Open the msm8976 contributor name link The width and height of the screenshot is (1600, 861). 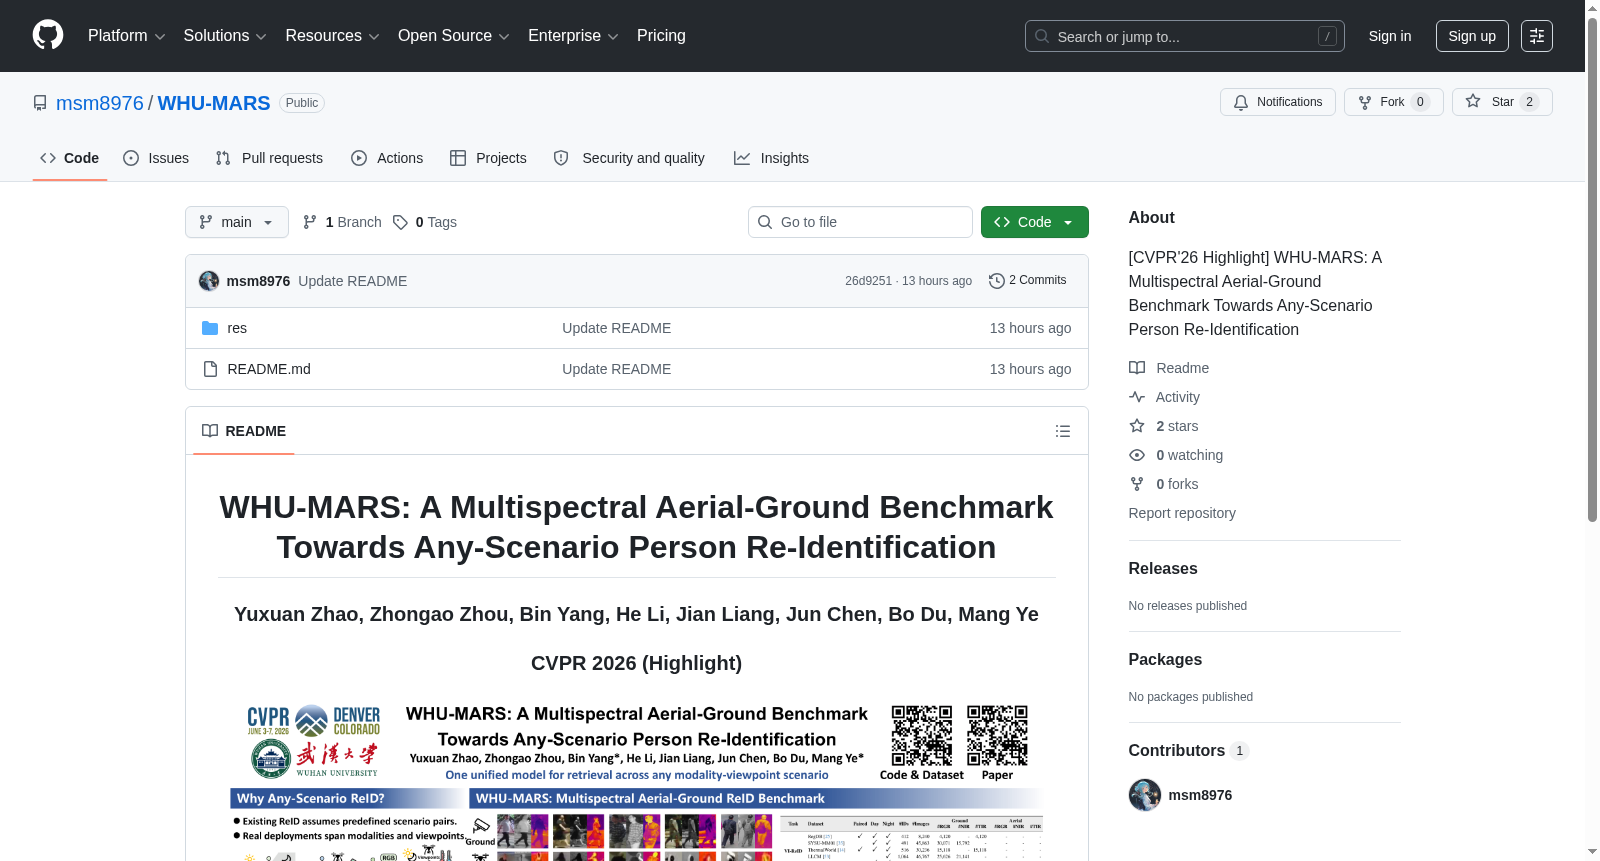pos(1200,795)
